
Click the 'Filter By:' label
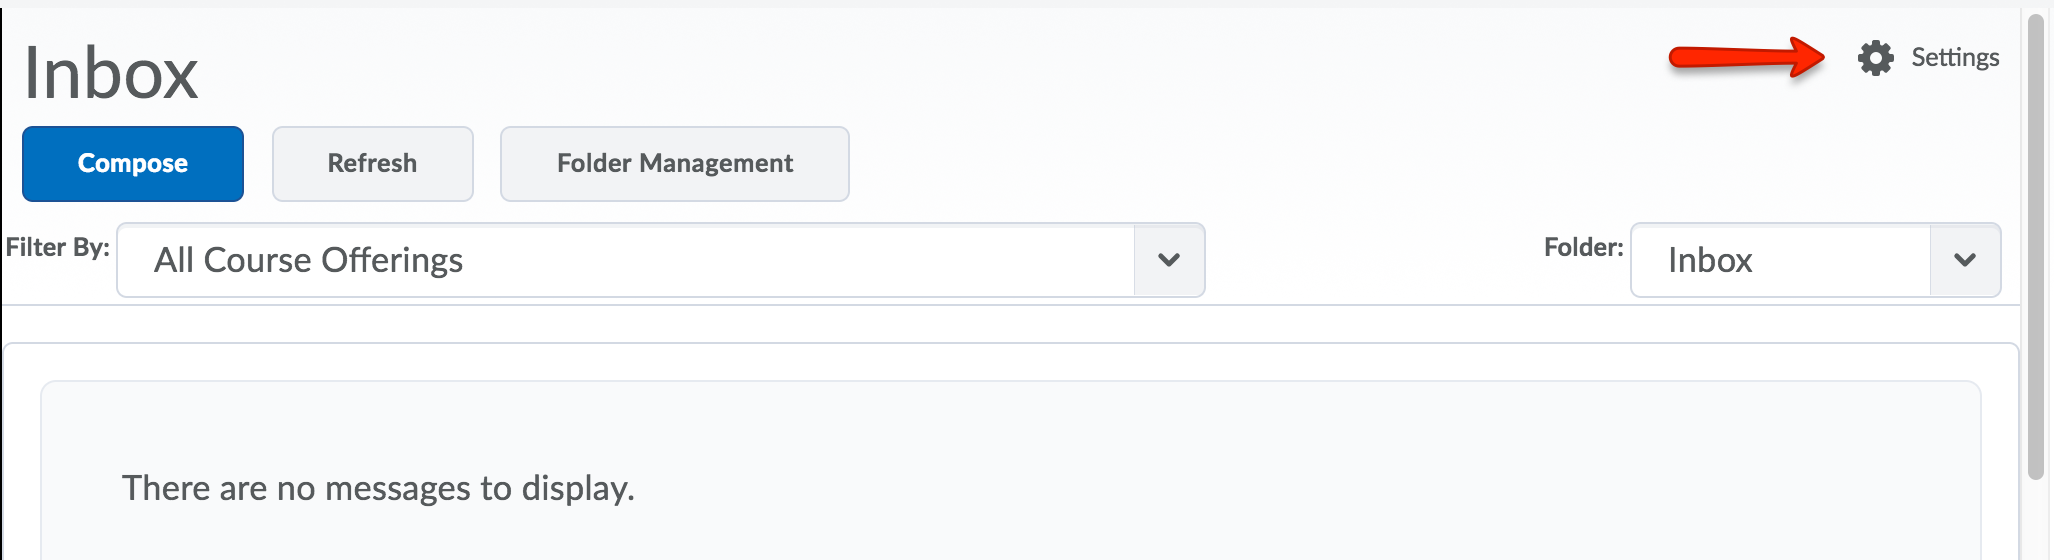(x=58, y=247)
